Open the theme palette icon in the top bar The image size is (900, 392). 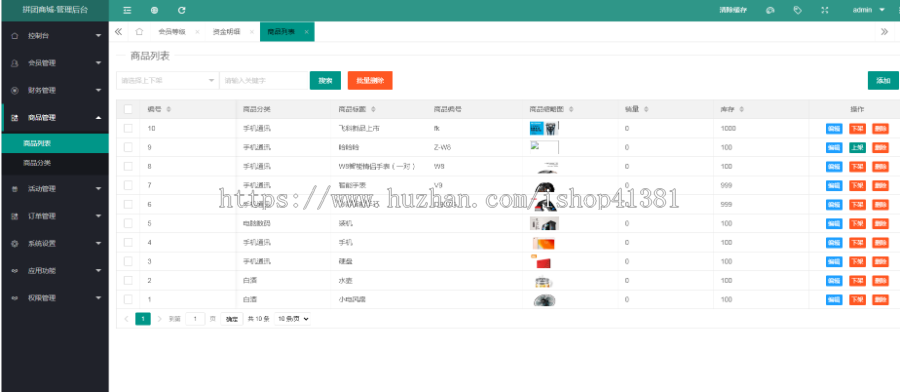coord(770,10)
